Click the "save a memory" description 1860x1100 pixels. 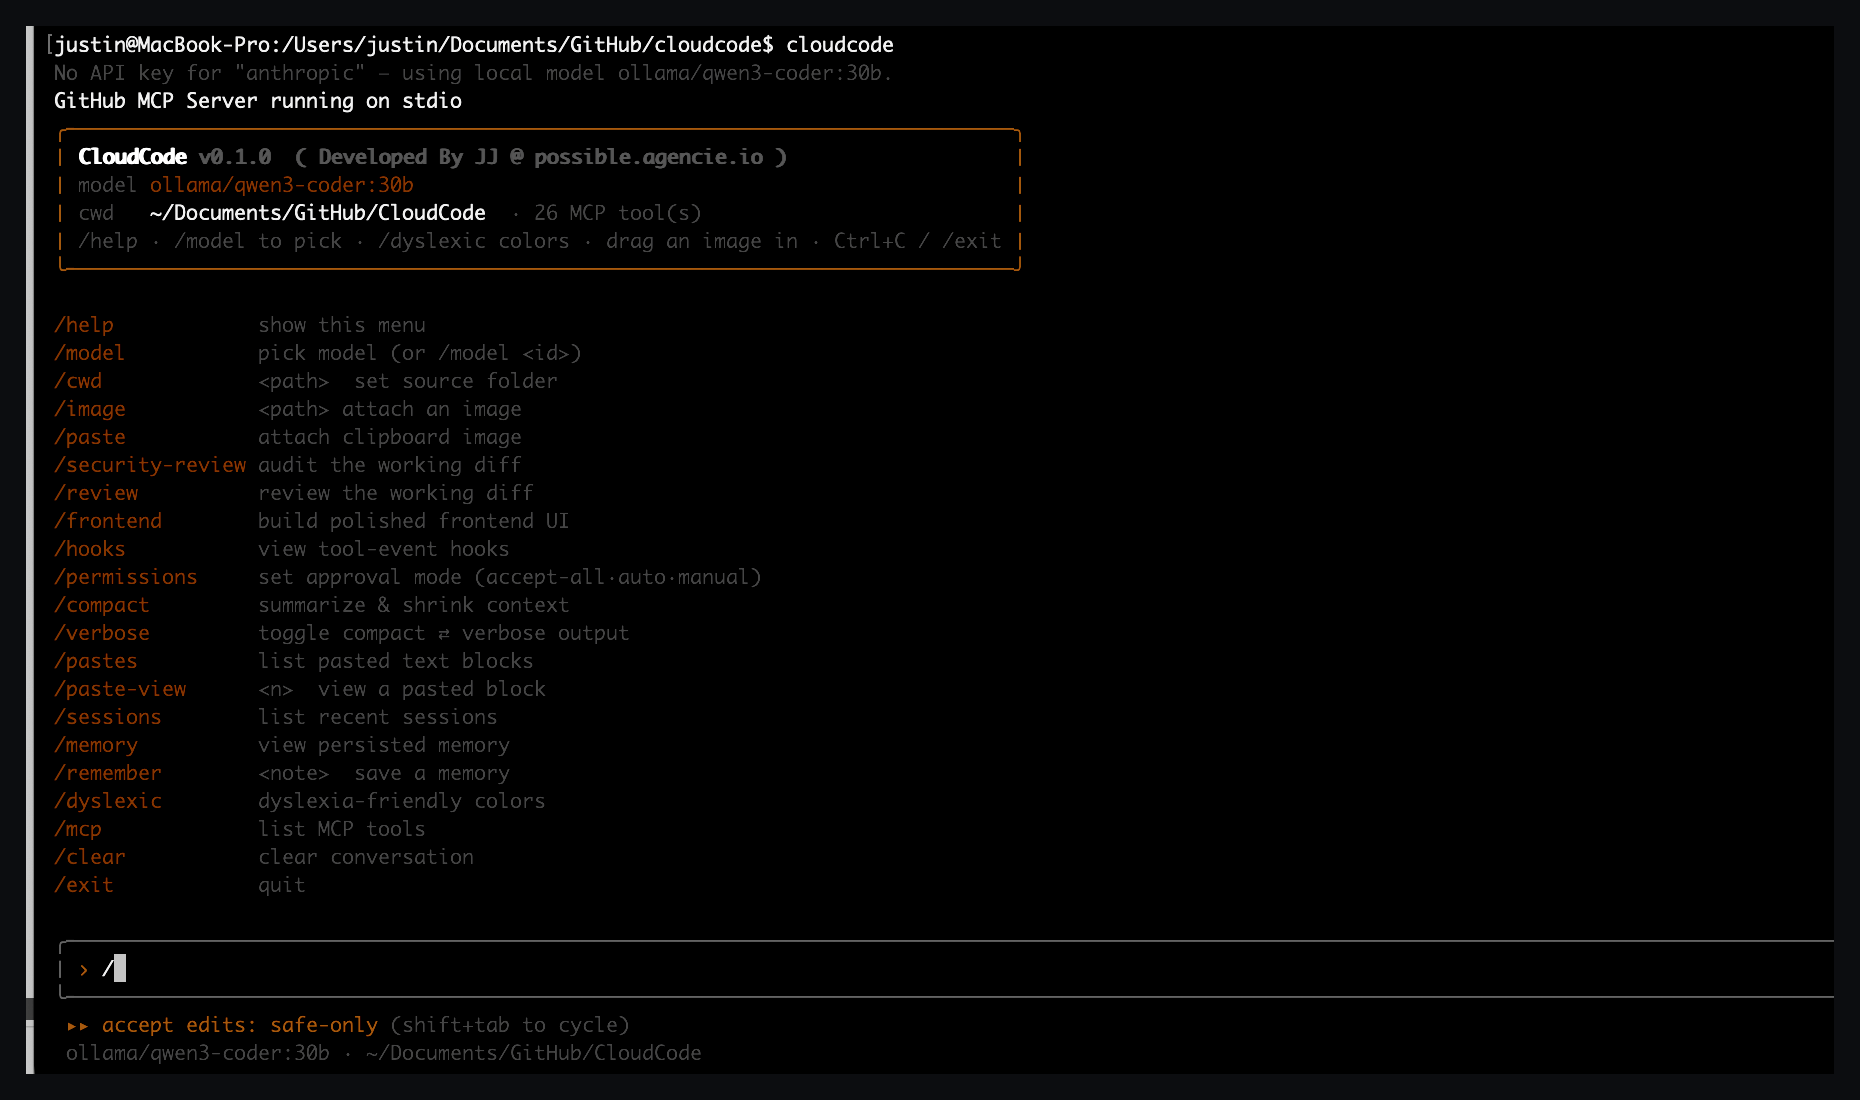coord(432,773)
